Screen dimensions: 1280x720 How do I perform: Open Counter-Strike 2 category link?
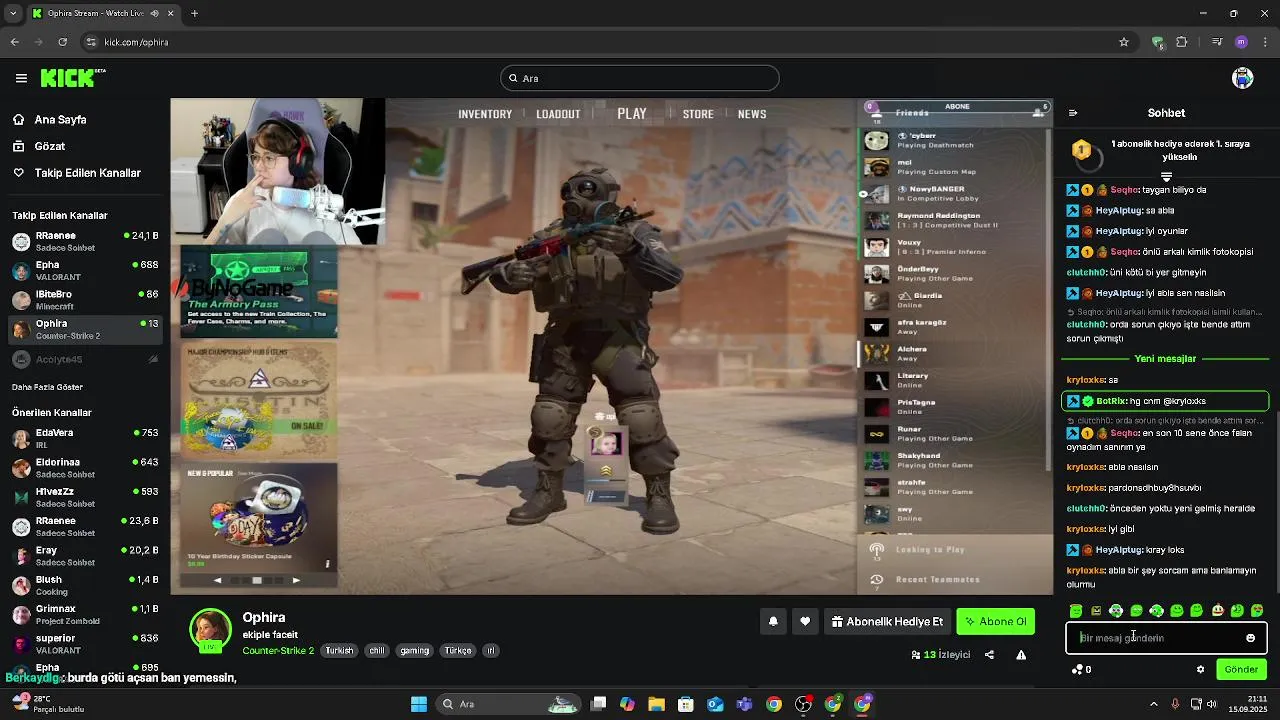278,651
